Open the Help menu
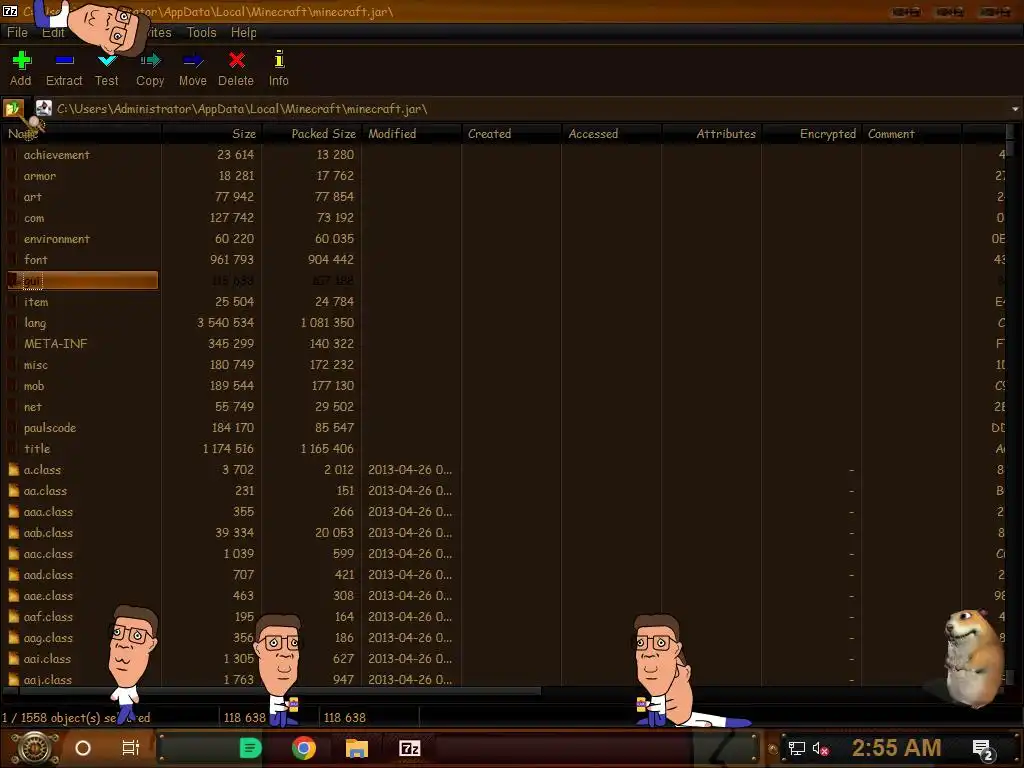This screenshot has height=768, width=1024. click(244, 32)
